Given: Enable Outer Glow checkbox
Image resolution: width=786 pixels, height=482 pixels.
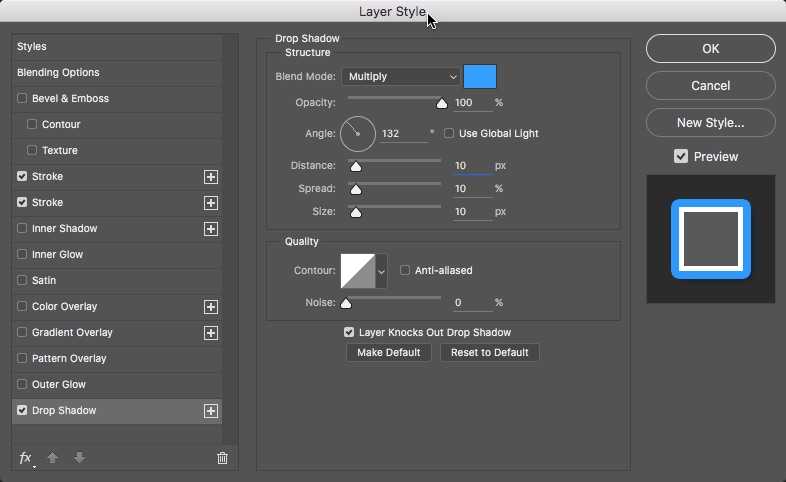Looking at the screenshot, I should pos(22,384).
